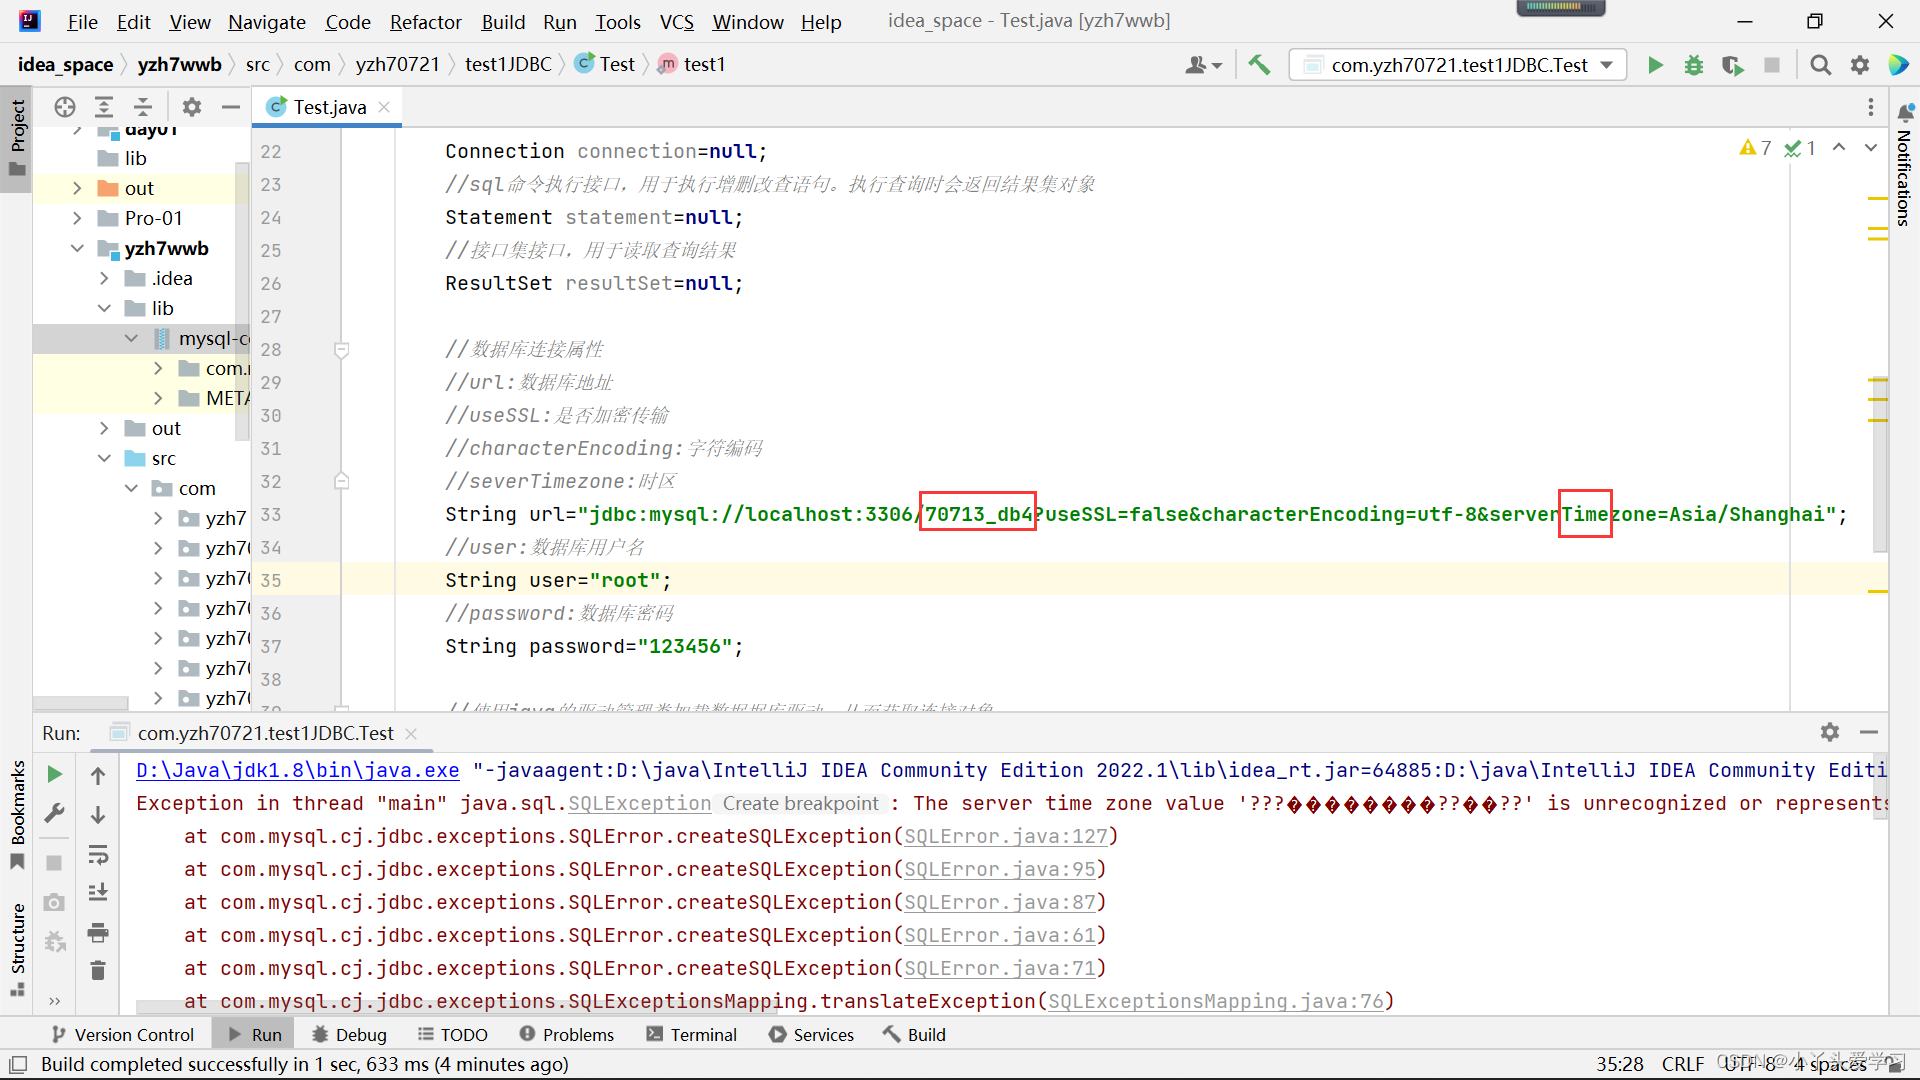Expand the .idea folder
This screenshot has height=1080, width=1920.
coord(104,278)
